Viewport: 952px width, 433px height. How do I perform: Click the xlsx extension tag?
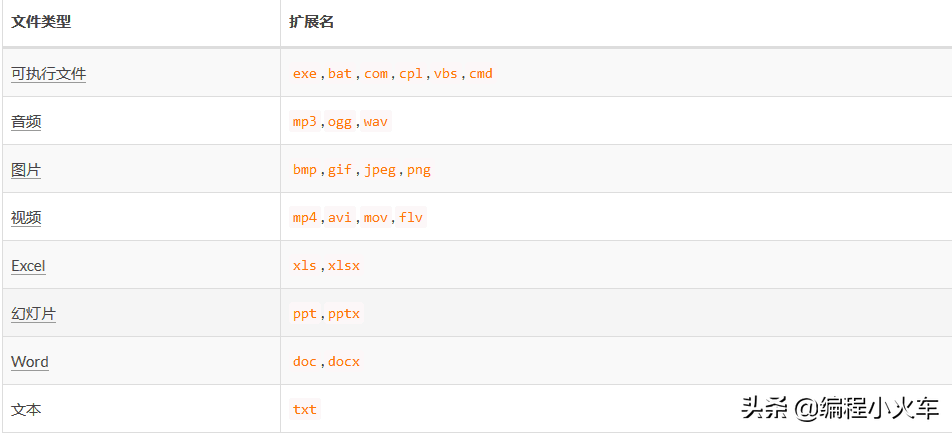[x=344, y=266]
